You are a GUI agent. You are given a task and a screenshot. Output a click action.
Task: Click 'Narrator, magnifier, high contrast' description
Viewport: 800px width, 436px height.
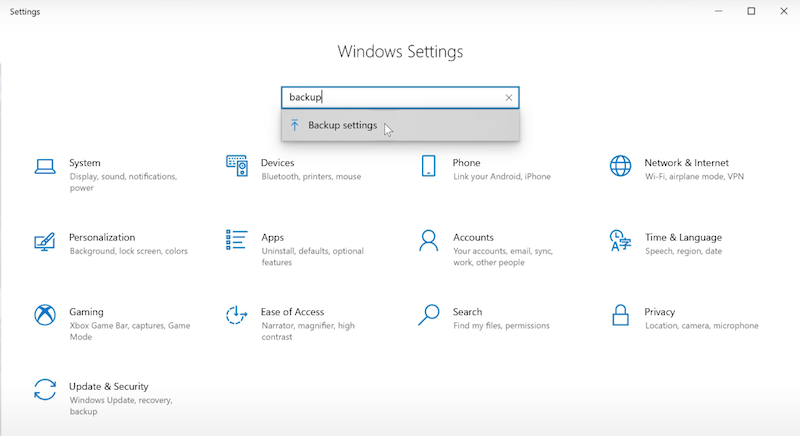[x=308, y=331]
